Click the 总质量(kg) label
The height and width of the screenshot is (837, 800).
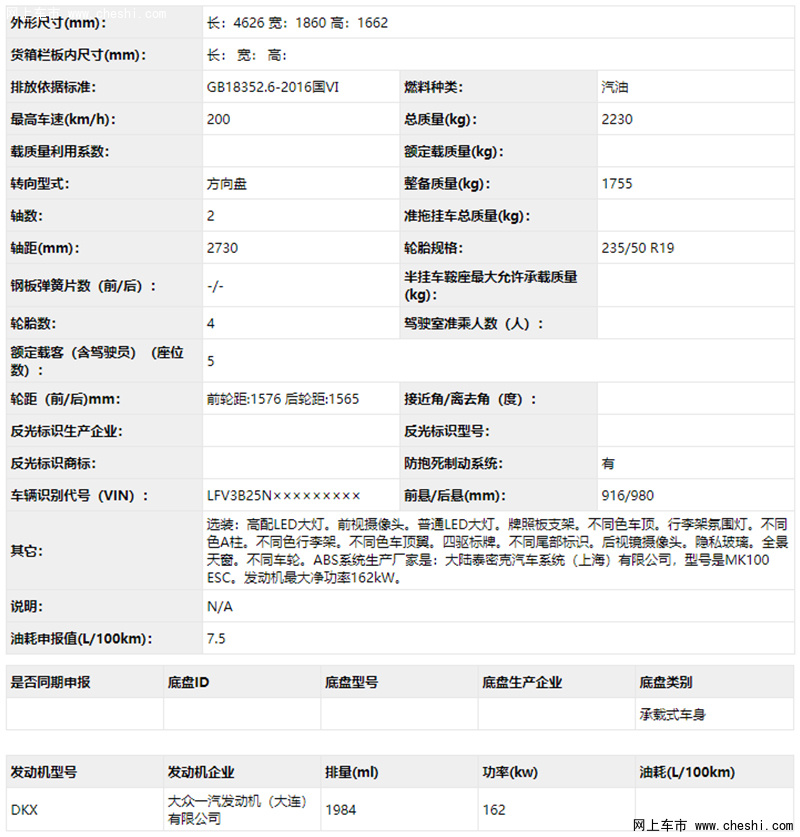(440, 119)
